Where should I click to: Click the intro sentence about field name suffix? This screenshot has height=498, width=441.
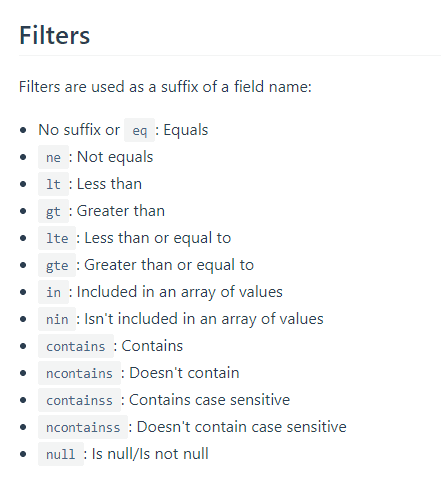coord(165,87)
